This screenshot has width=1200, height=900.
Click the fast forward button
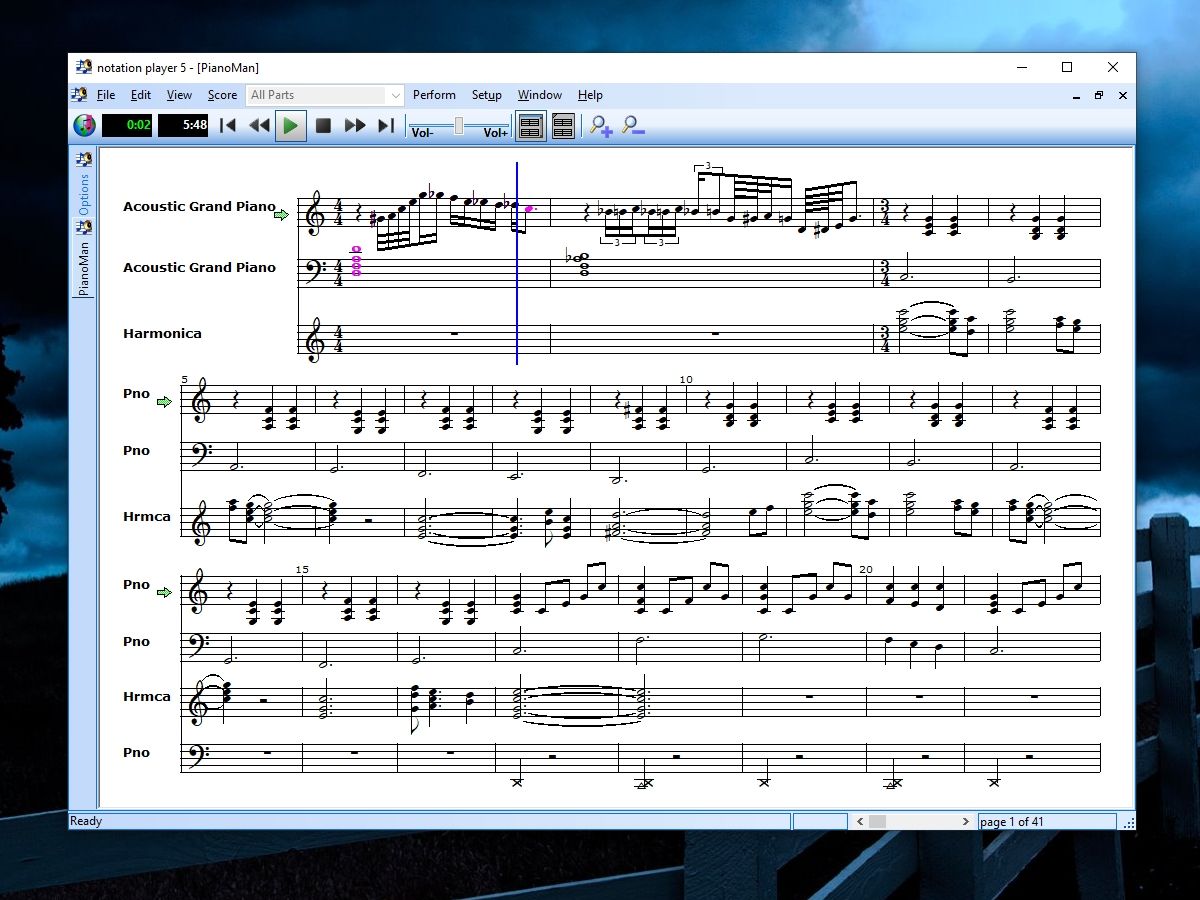(x=355, y=126)
